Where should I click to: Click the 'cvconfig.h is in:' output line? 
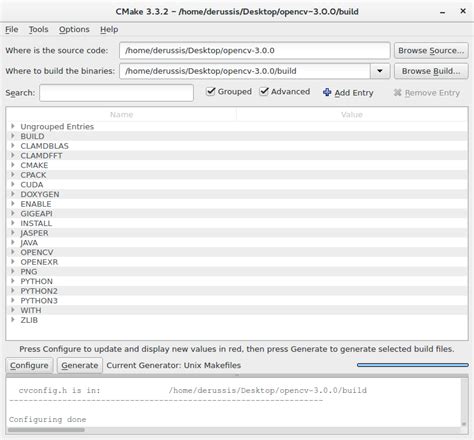[x=193, y=390]
